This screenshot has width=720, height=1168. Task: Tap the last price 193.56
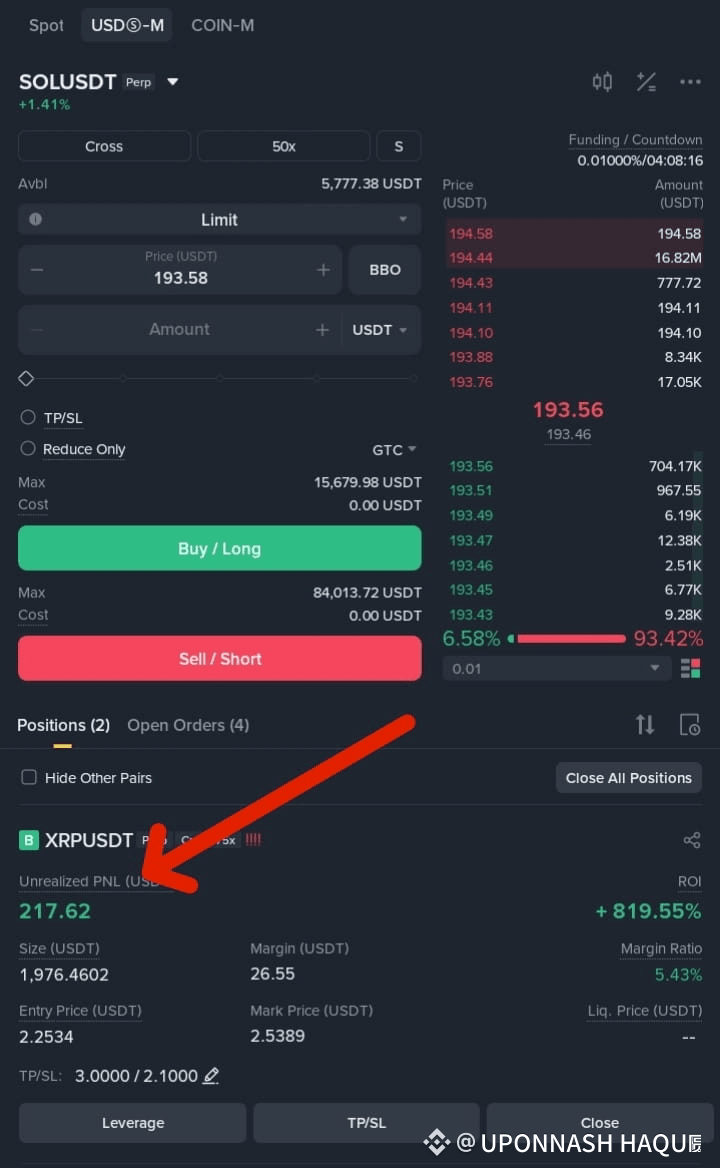point(568,410)
